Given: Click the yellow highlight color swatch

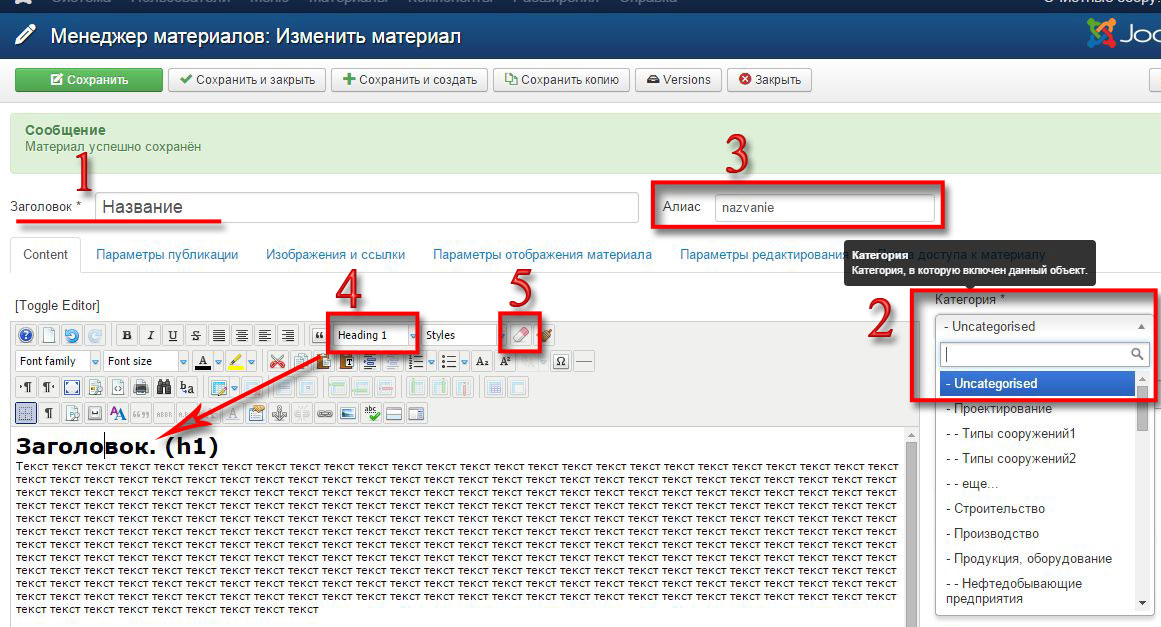Looking at the screenshot, I should click(235, 361).
